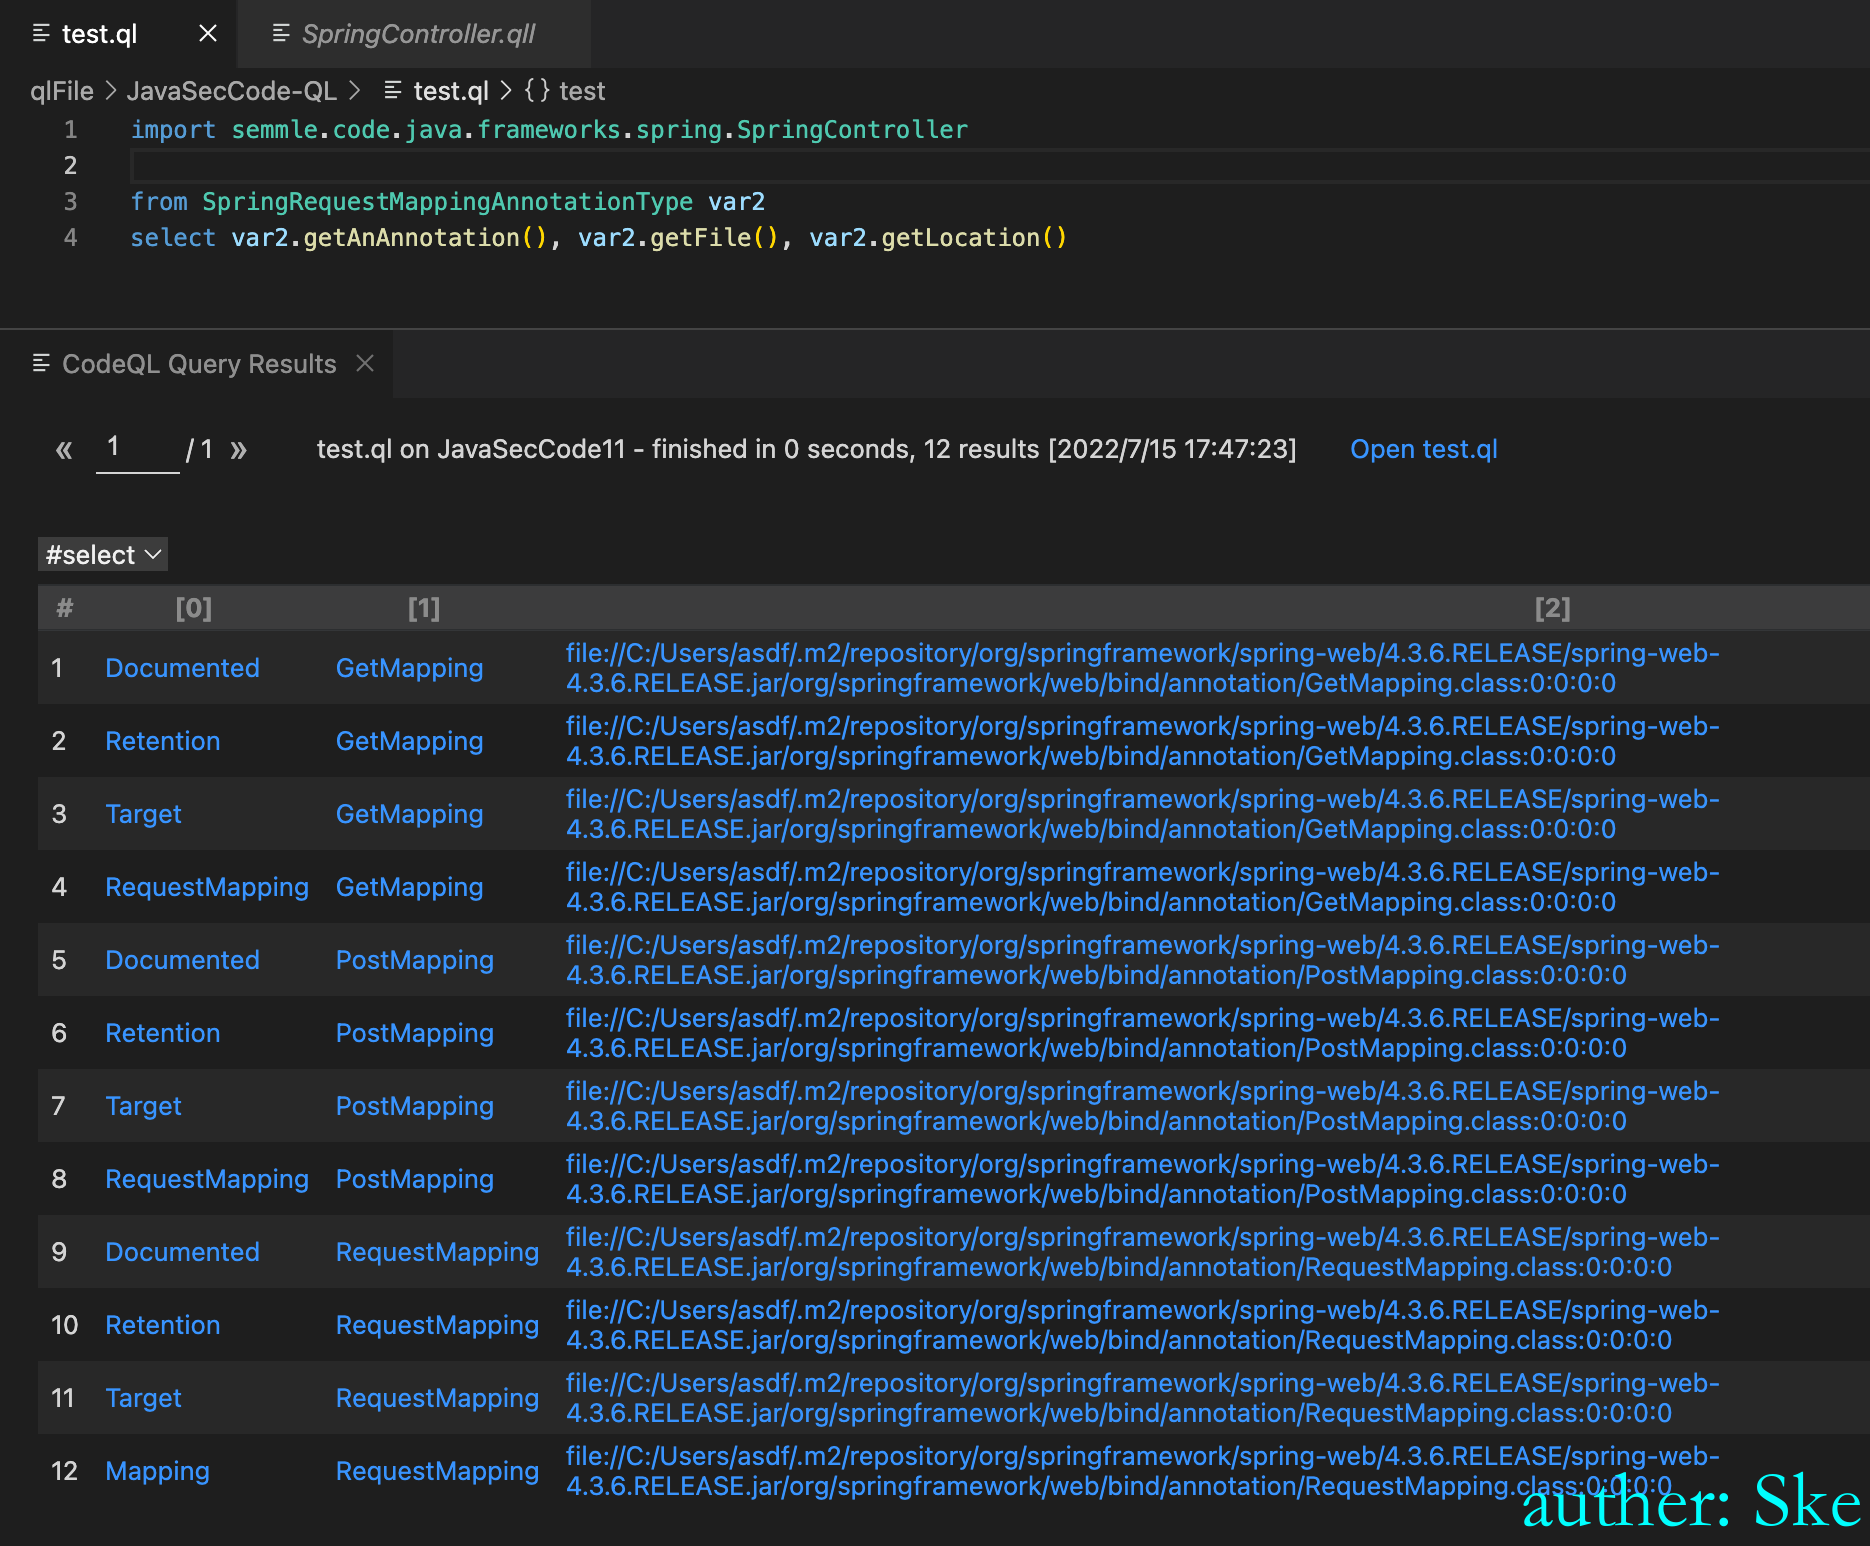Screen dimensions: 1870x1546
Task: Click the test.ql breadcrumb entry
Action: 451,91
